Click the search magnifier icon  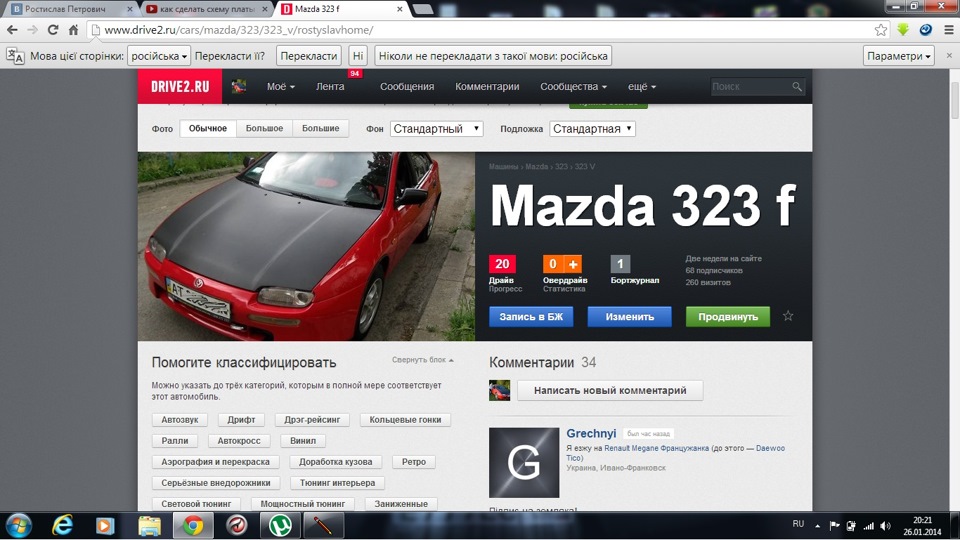797,87
